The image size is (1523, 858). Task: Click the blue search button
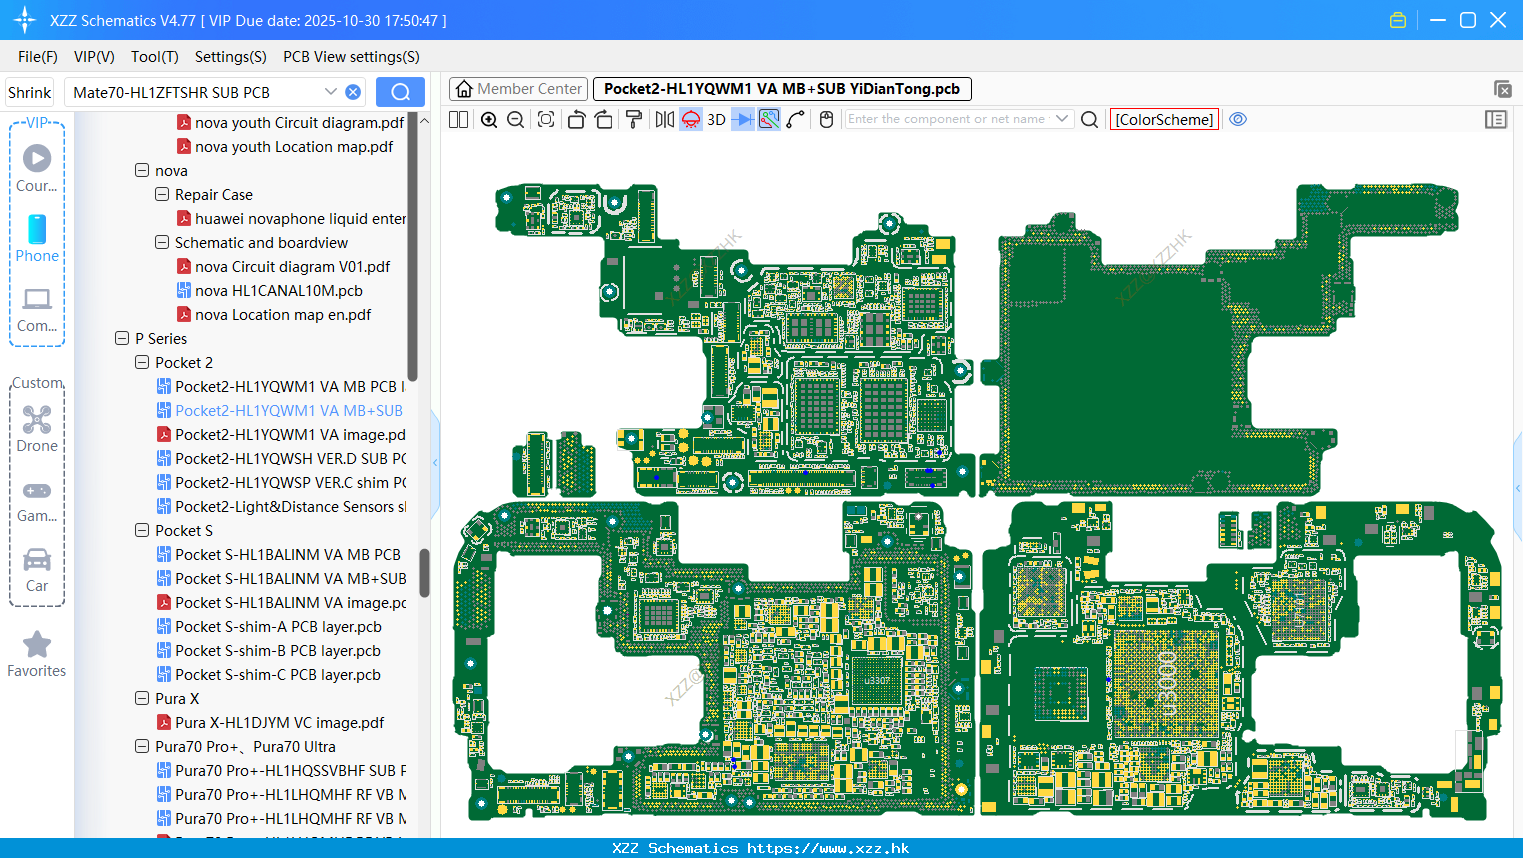400,92
